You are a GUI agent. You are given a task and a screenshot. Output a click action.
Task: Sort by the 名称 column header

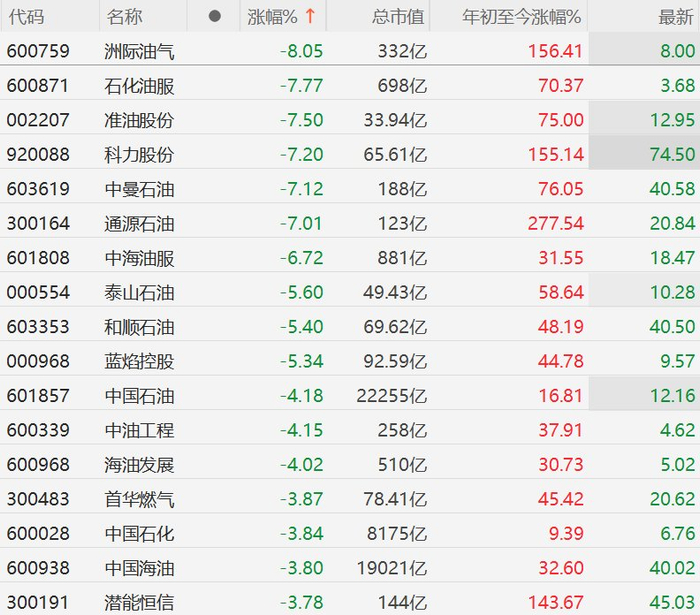[x=125, y=17]
